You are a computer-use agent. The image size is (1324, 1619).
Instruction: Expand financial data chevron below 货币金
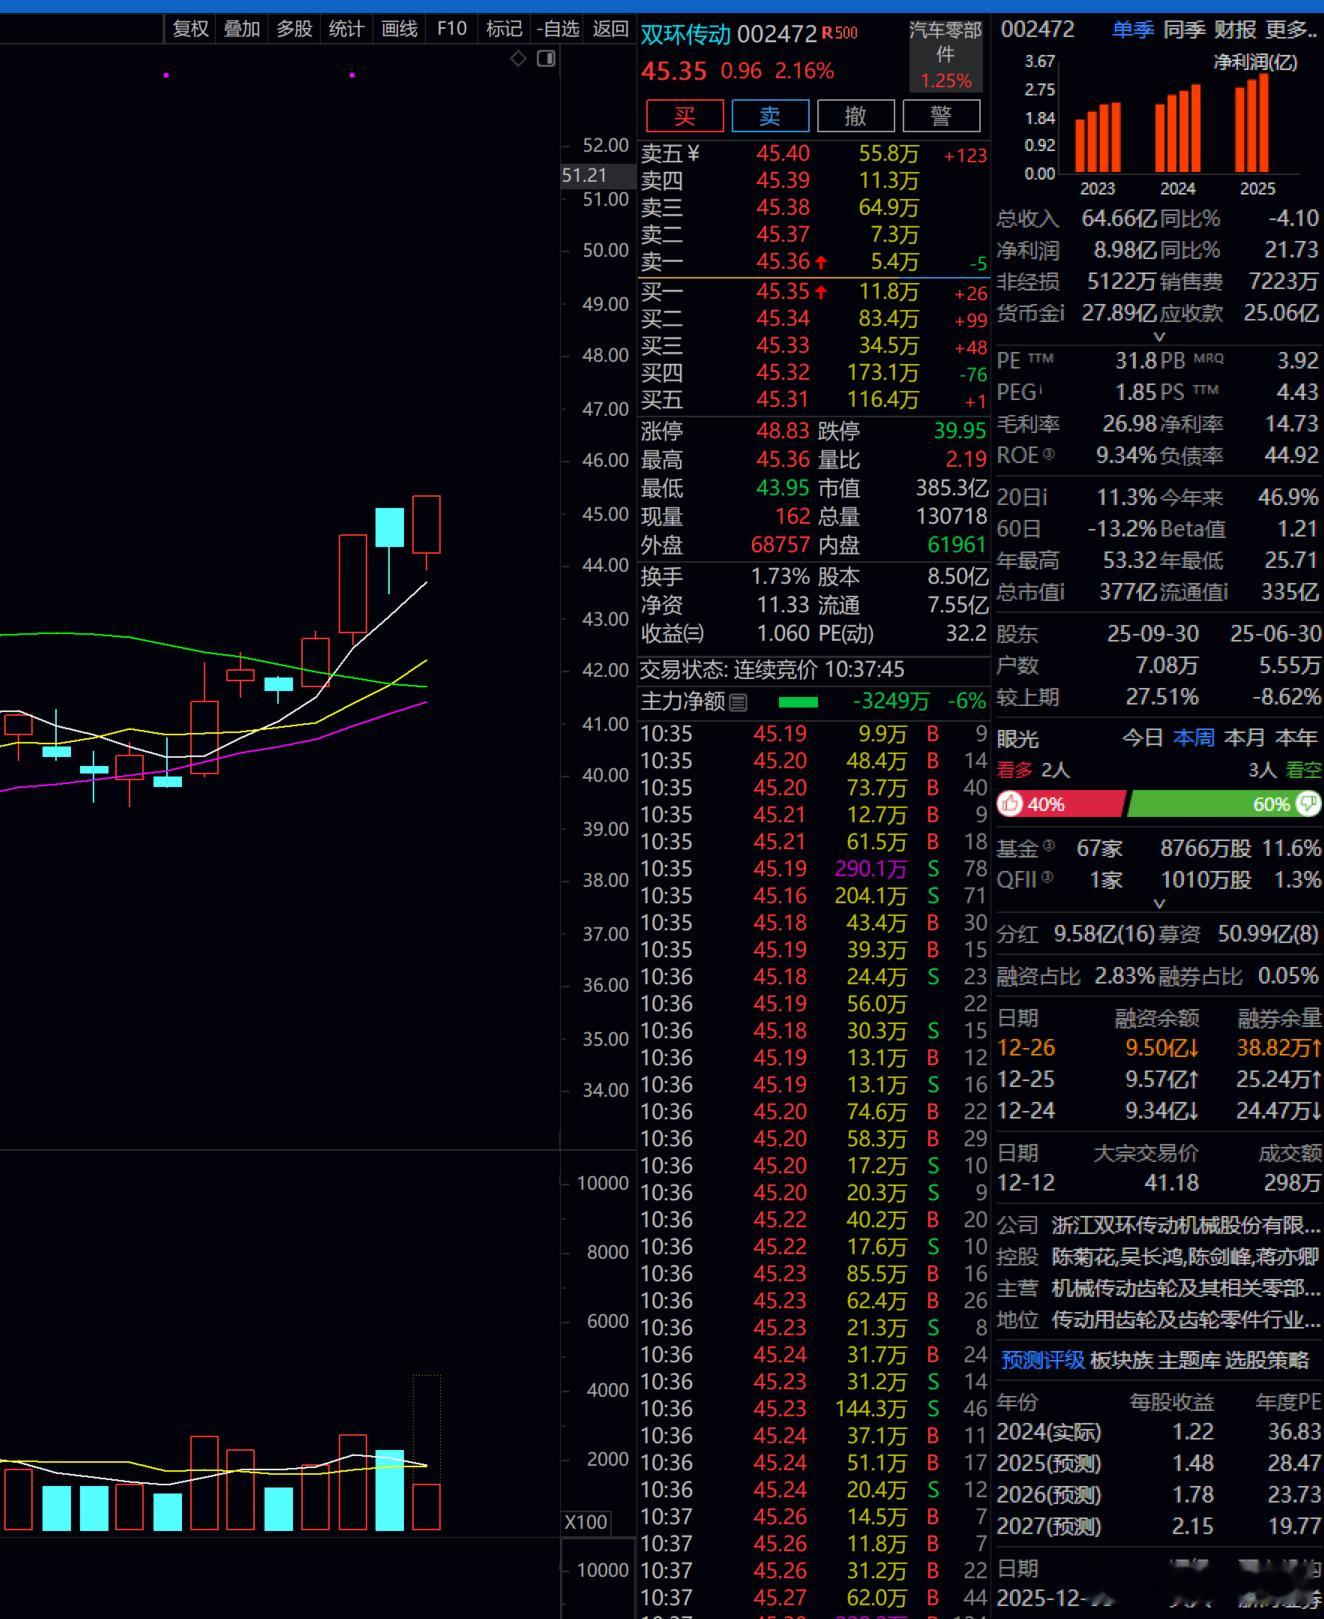(1159, 337)
